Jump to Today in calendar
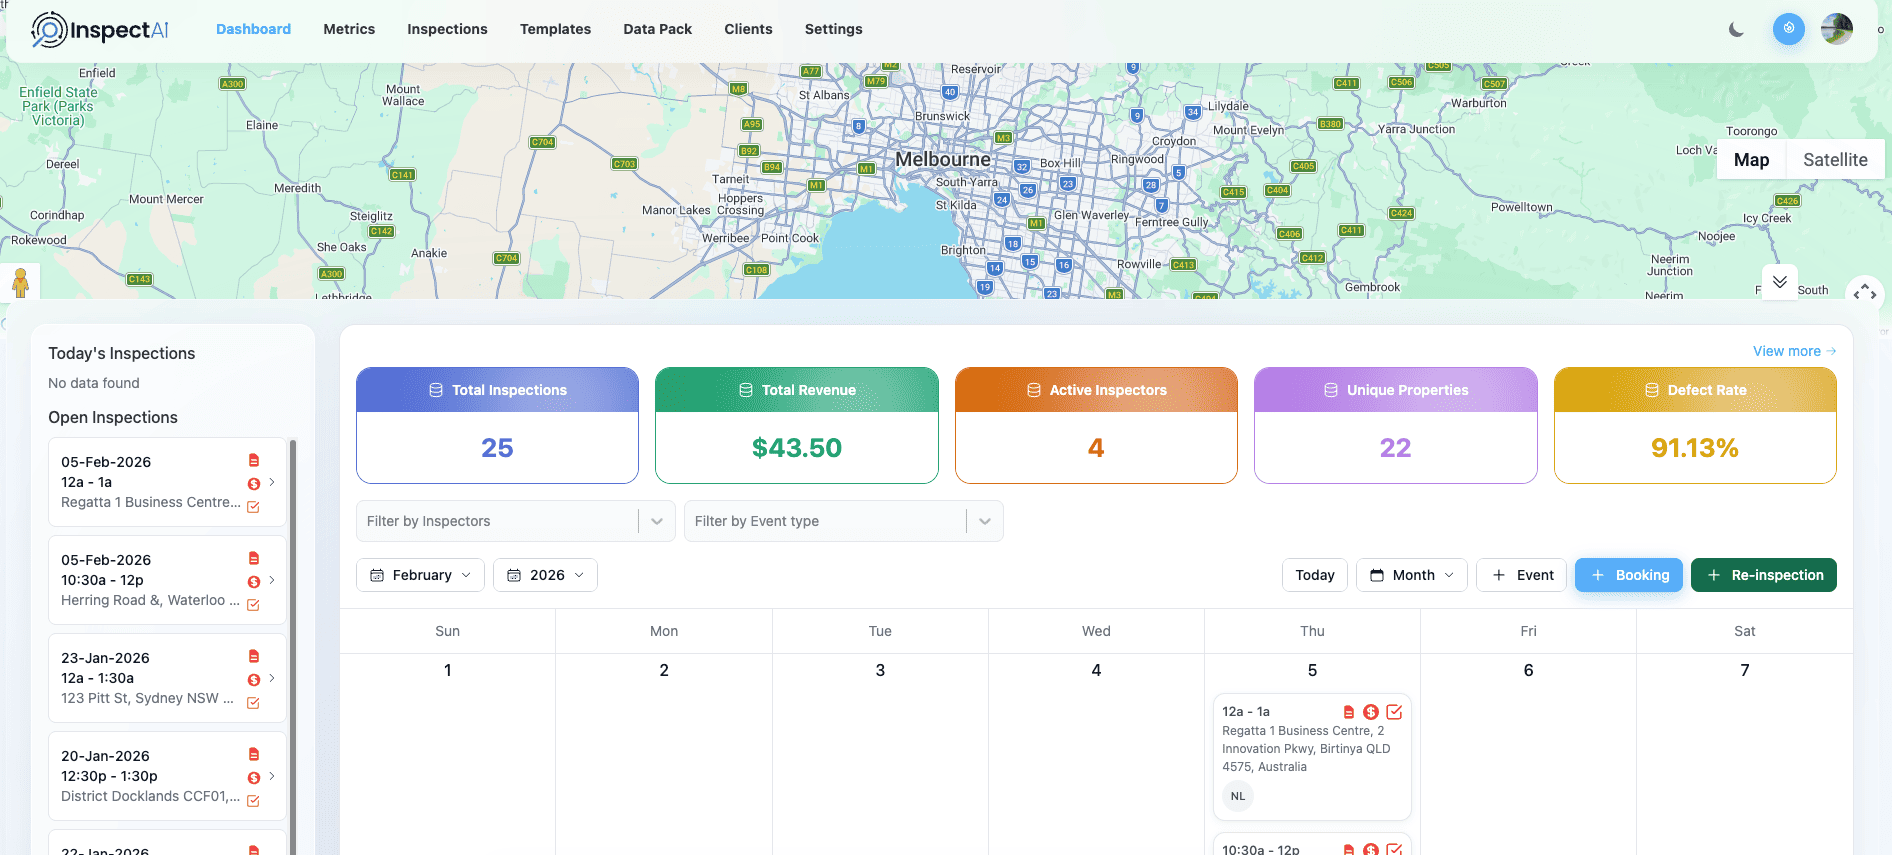The image size is (1892, 855). [1315, 575]
